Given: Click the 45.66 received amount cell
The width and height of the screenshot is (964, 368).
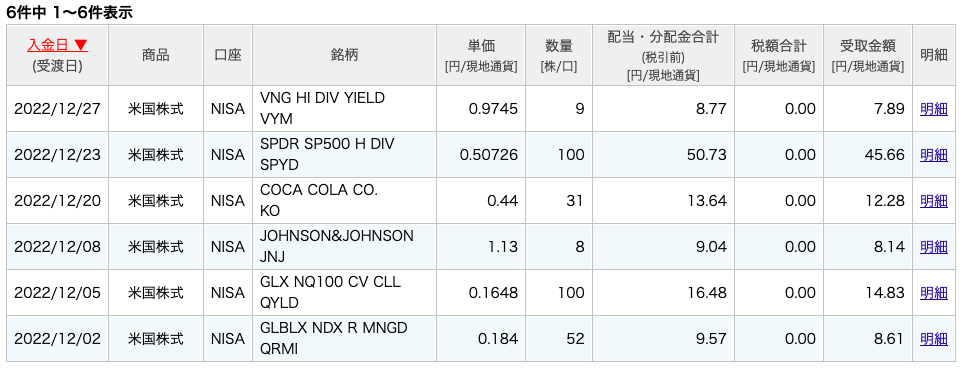Looking at the screenshot, I should pyautogui.click(x=867, y=155).
